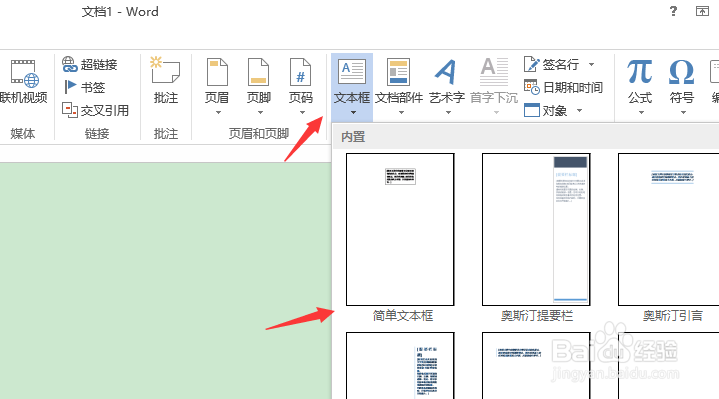Add a new comment (批注)

pos(166,81)
